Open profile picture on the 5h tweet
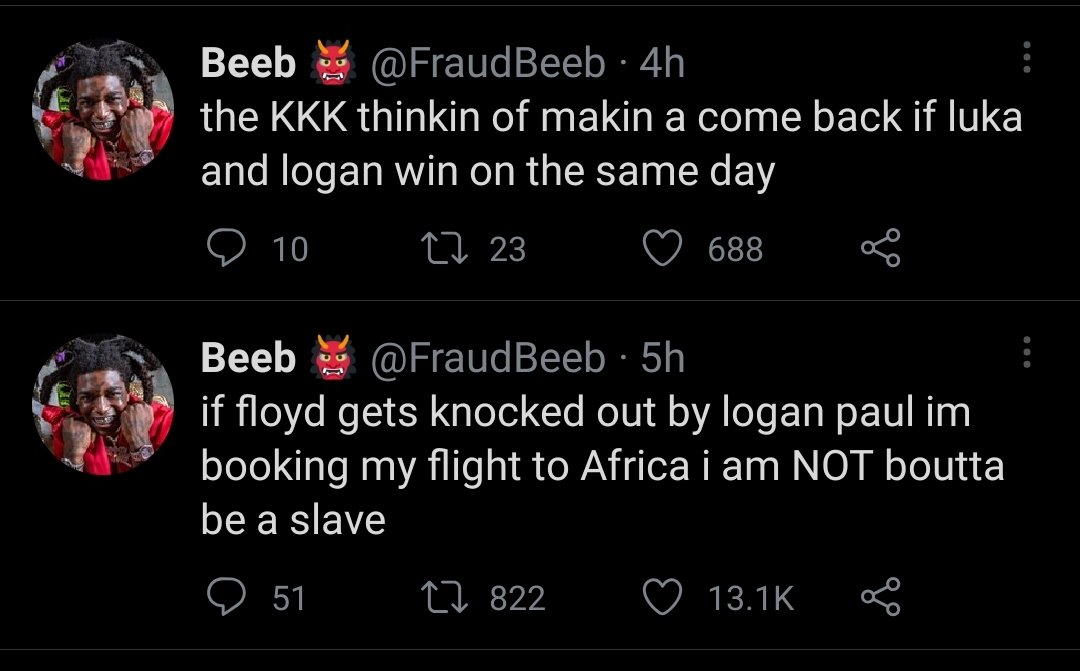This screenshot has height=671, width=1080. click(x=104, y=403)
